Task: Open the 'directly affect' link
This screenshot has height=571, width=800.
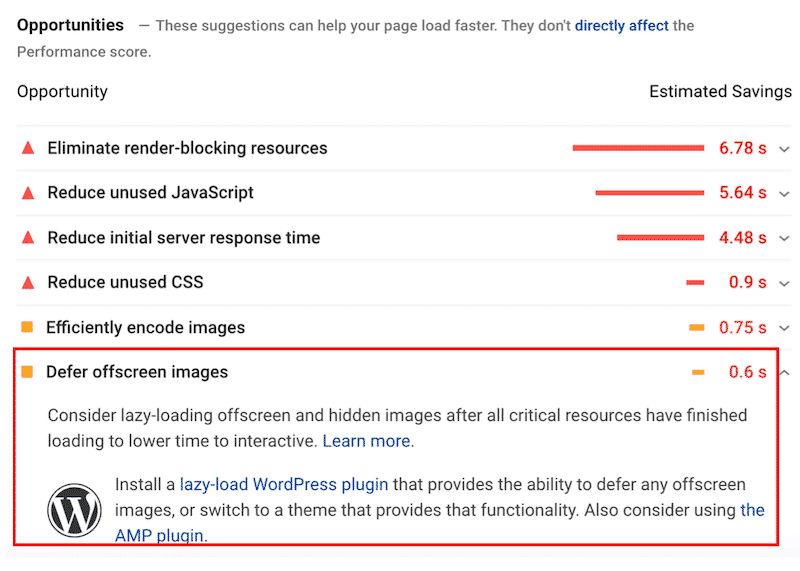Action: [621, 25]
